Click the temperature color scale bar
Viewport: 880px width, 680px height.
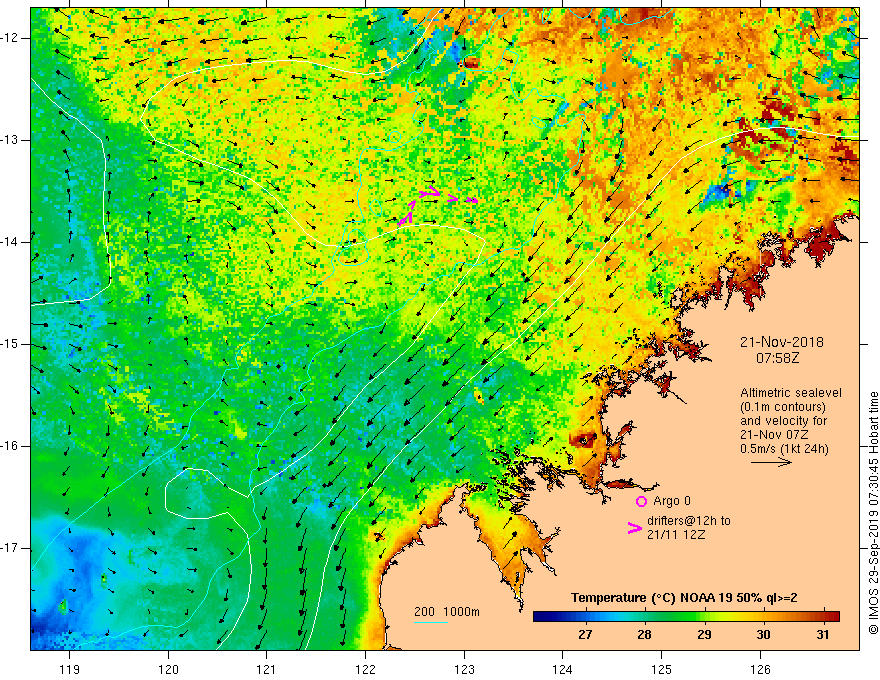[686, 617]
